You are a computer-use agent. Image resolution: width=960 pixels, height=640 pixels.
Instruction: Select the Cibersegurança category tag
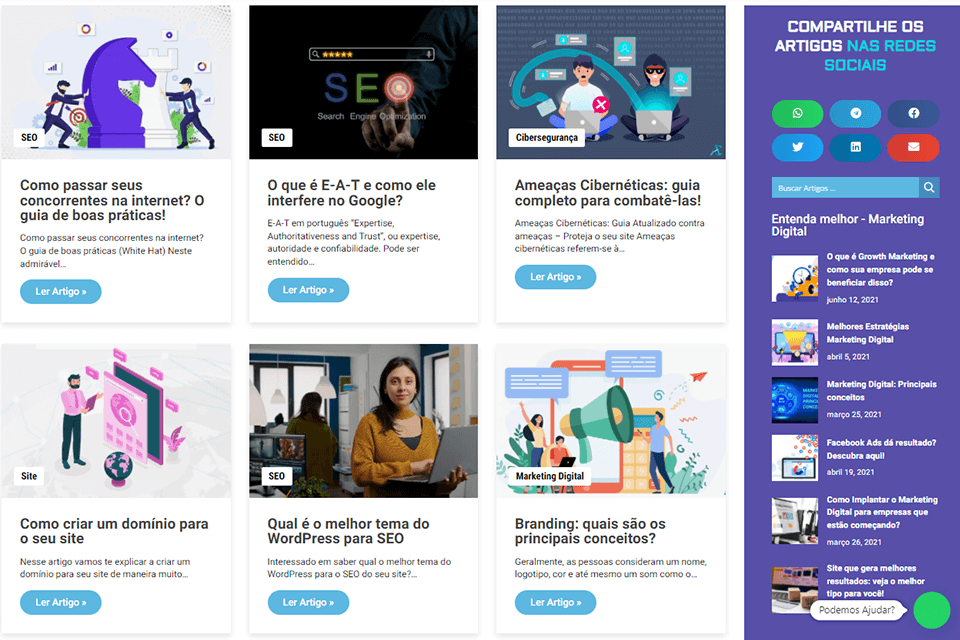point(546,138)
